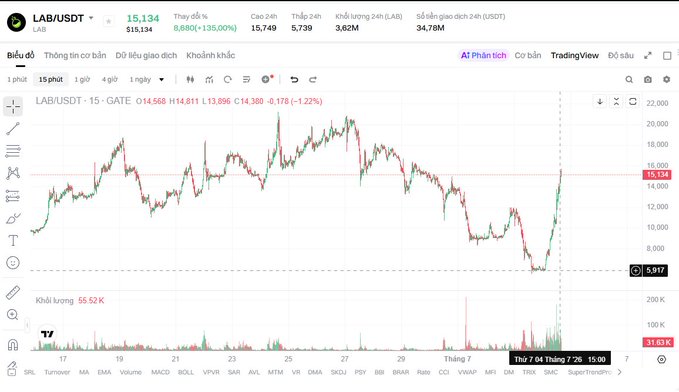679x392 pixels.
Task: Click the 15,134 current price label
Action: coord(657,175)
